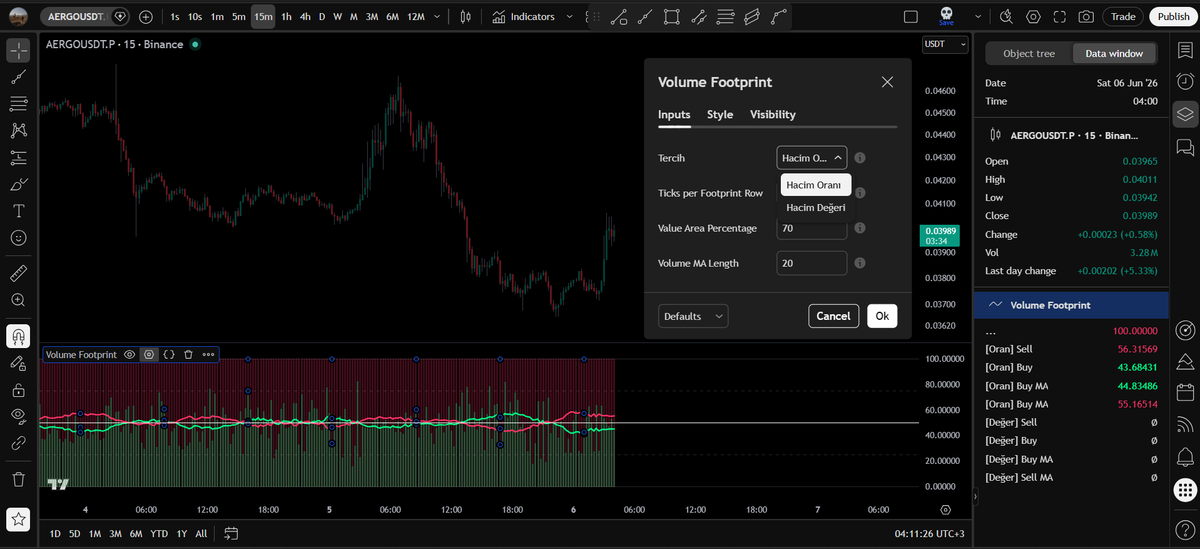Select the 1h timeframe
The image size is (1200, 549).
point(287,17)
